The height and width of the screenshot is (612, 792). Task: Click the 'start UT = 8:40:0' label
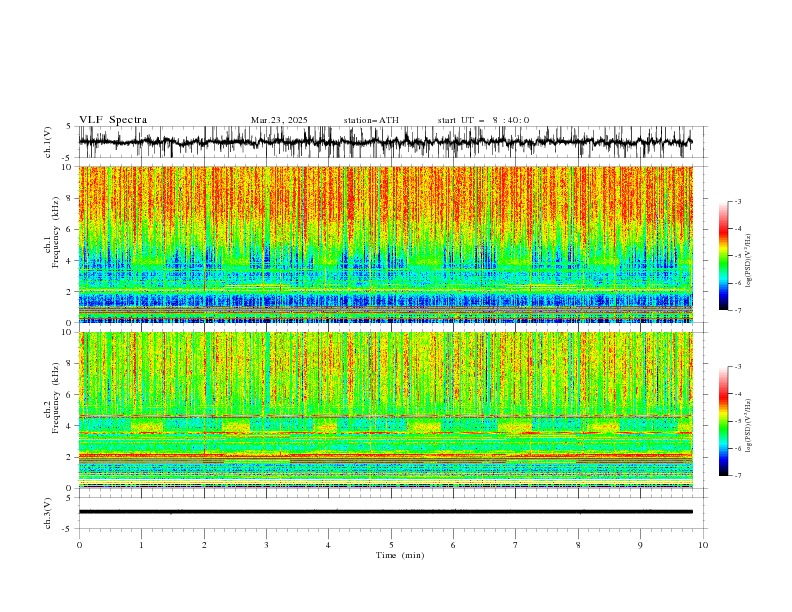[x=483, y=120]
